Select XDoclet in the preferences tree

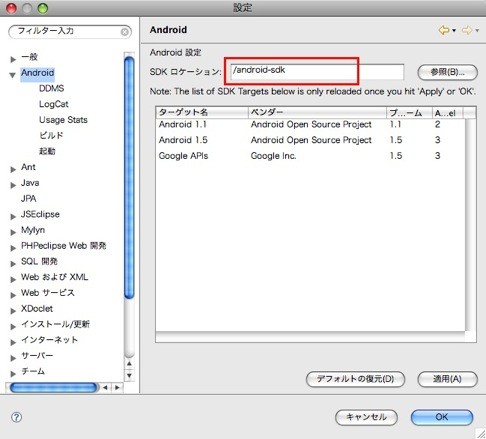point(37,308)
